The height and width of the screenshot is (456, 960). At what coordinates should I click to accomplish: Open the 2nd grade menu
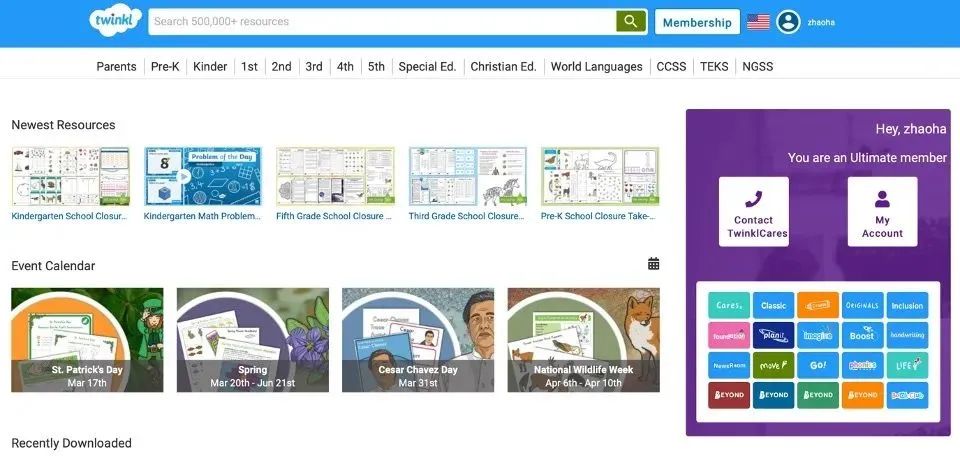pos(282,67)
